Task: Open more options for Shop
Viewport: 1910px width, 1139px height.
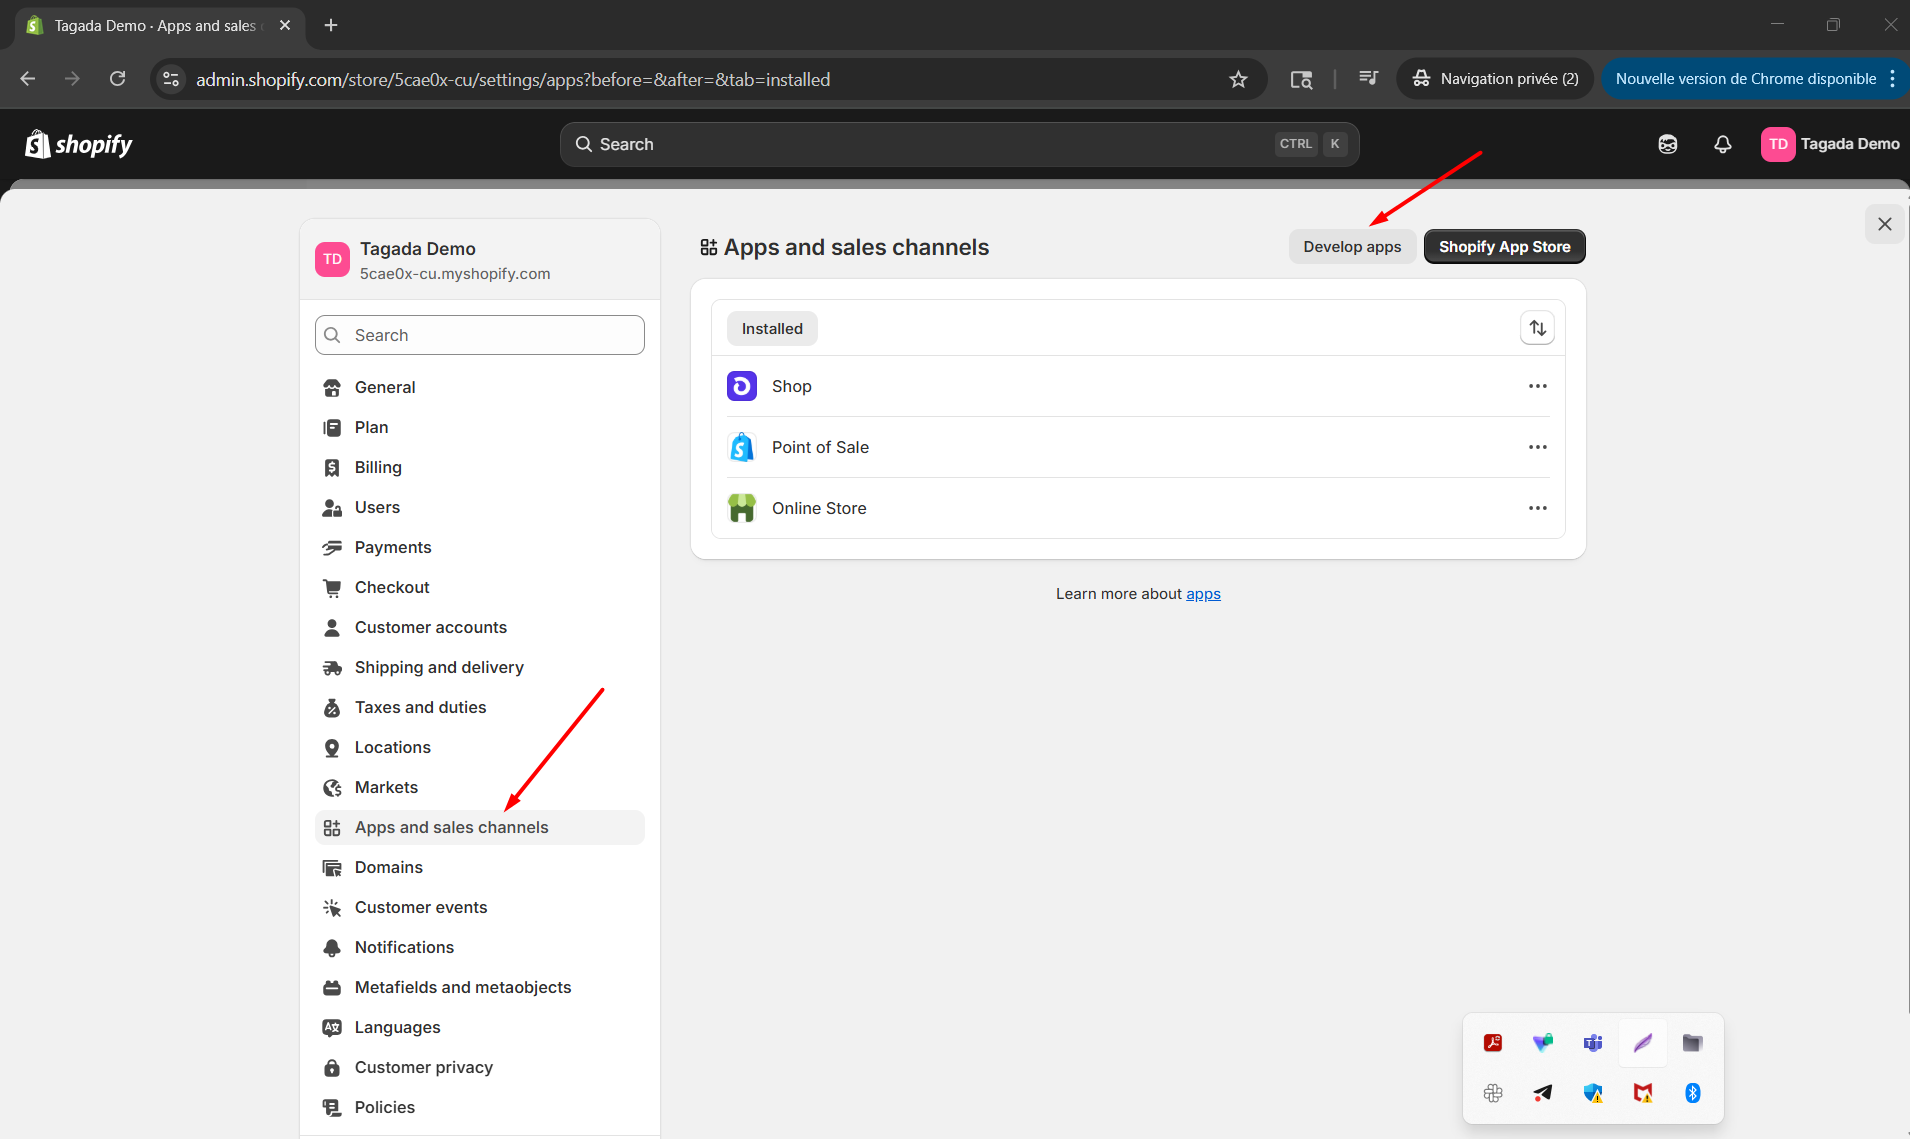Action: [x=1538, y=386]
